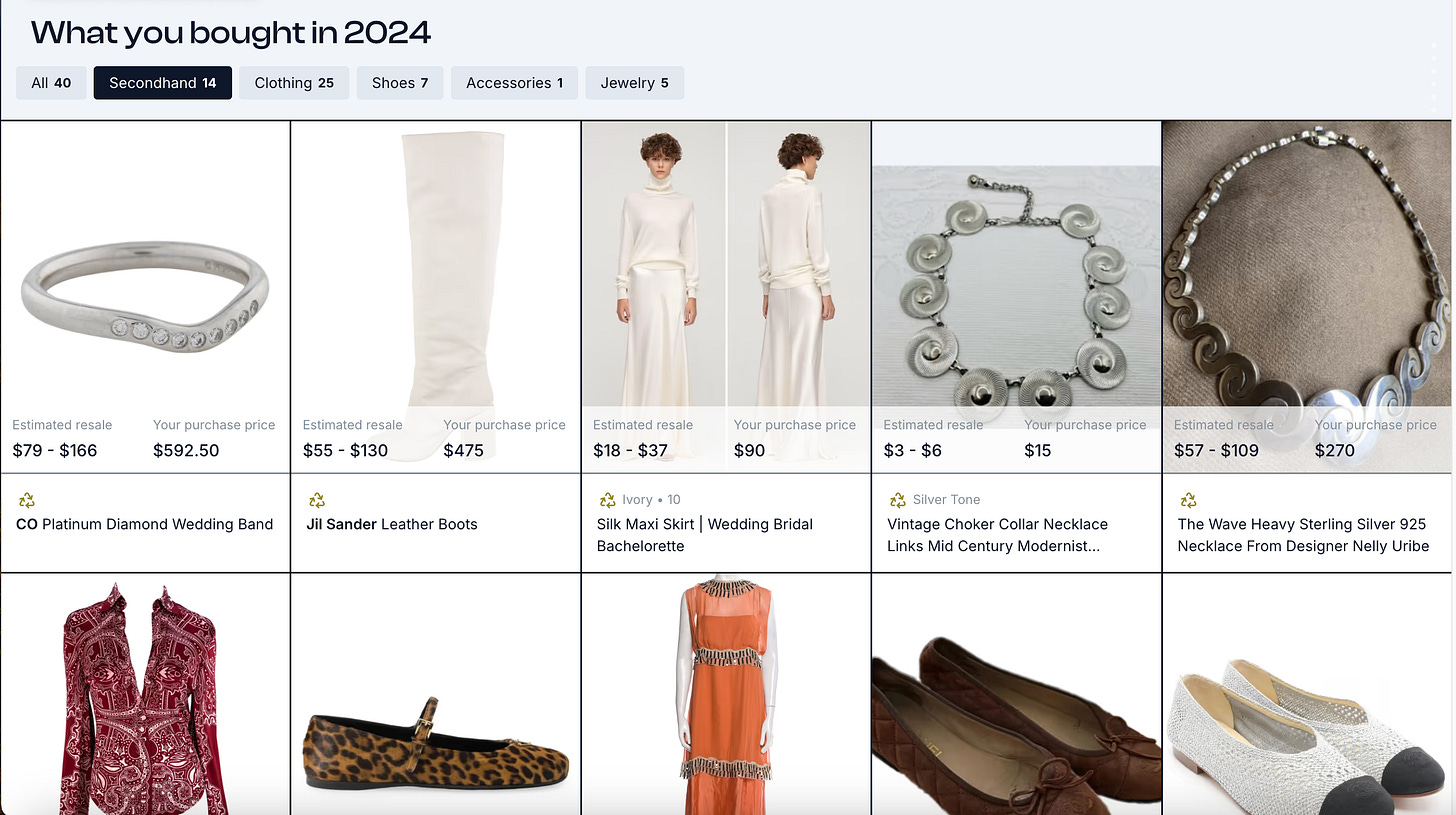Screen dimensions: 1456x815
Task: Click the recycle icon on the Nelly Uribe necklace card
Action: [1188, 500]
